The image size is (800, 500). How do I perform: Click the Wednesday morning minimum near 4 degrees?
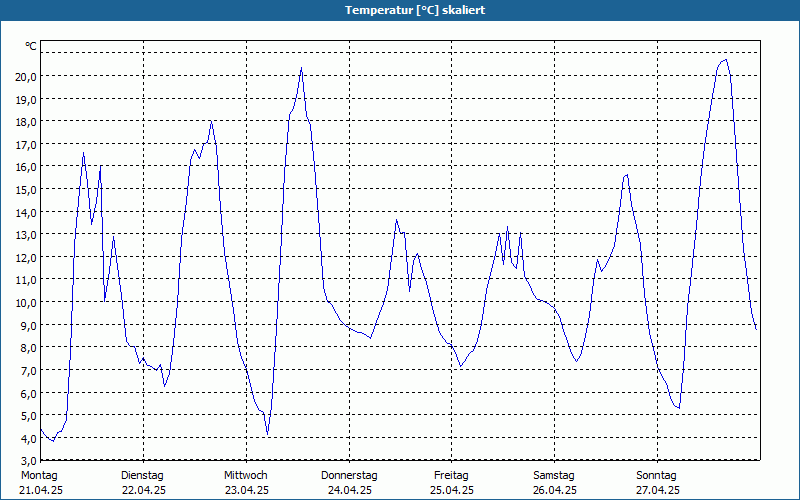click(268, 434)
